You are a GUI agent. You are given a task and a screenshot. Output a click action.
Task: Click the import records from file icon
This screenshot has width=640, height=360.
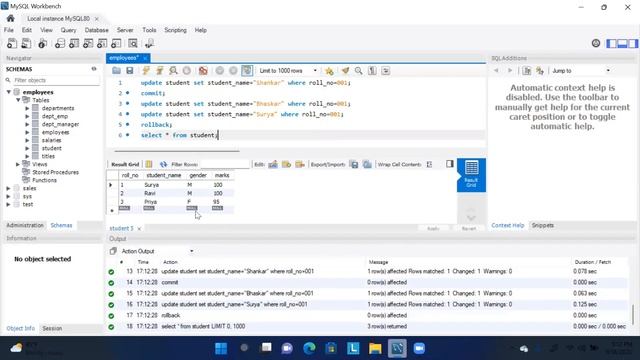(x=367, y=164)
